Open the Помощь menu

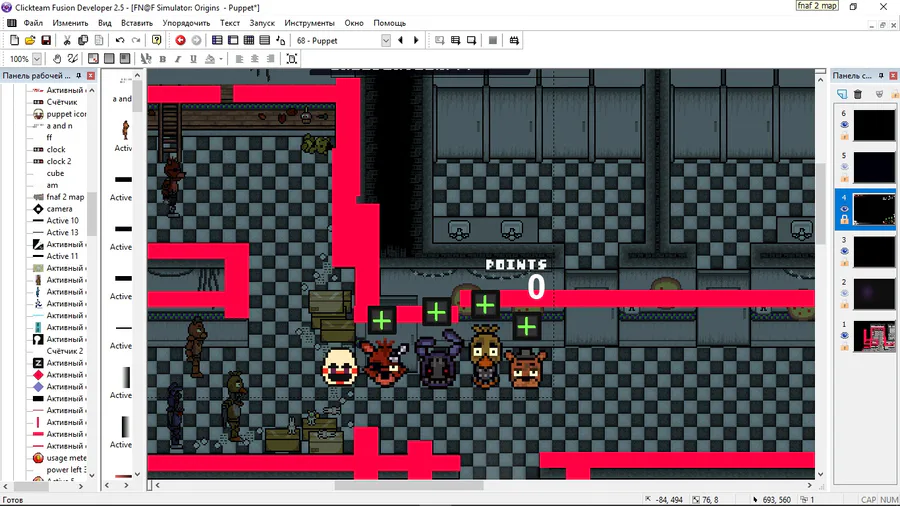[389, 23]
